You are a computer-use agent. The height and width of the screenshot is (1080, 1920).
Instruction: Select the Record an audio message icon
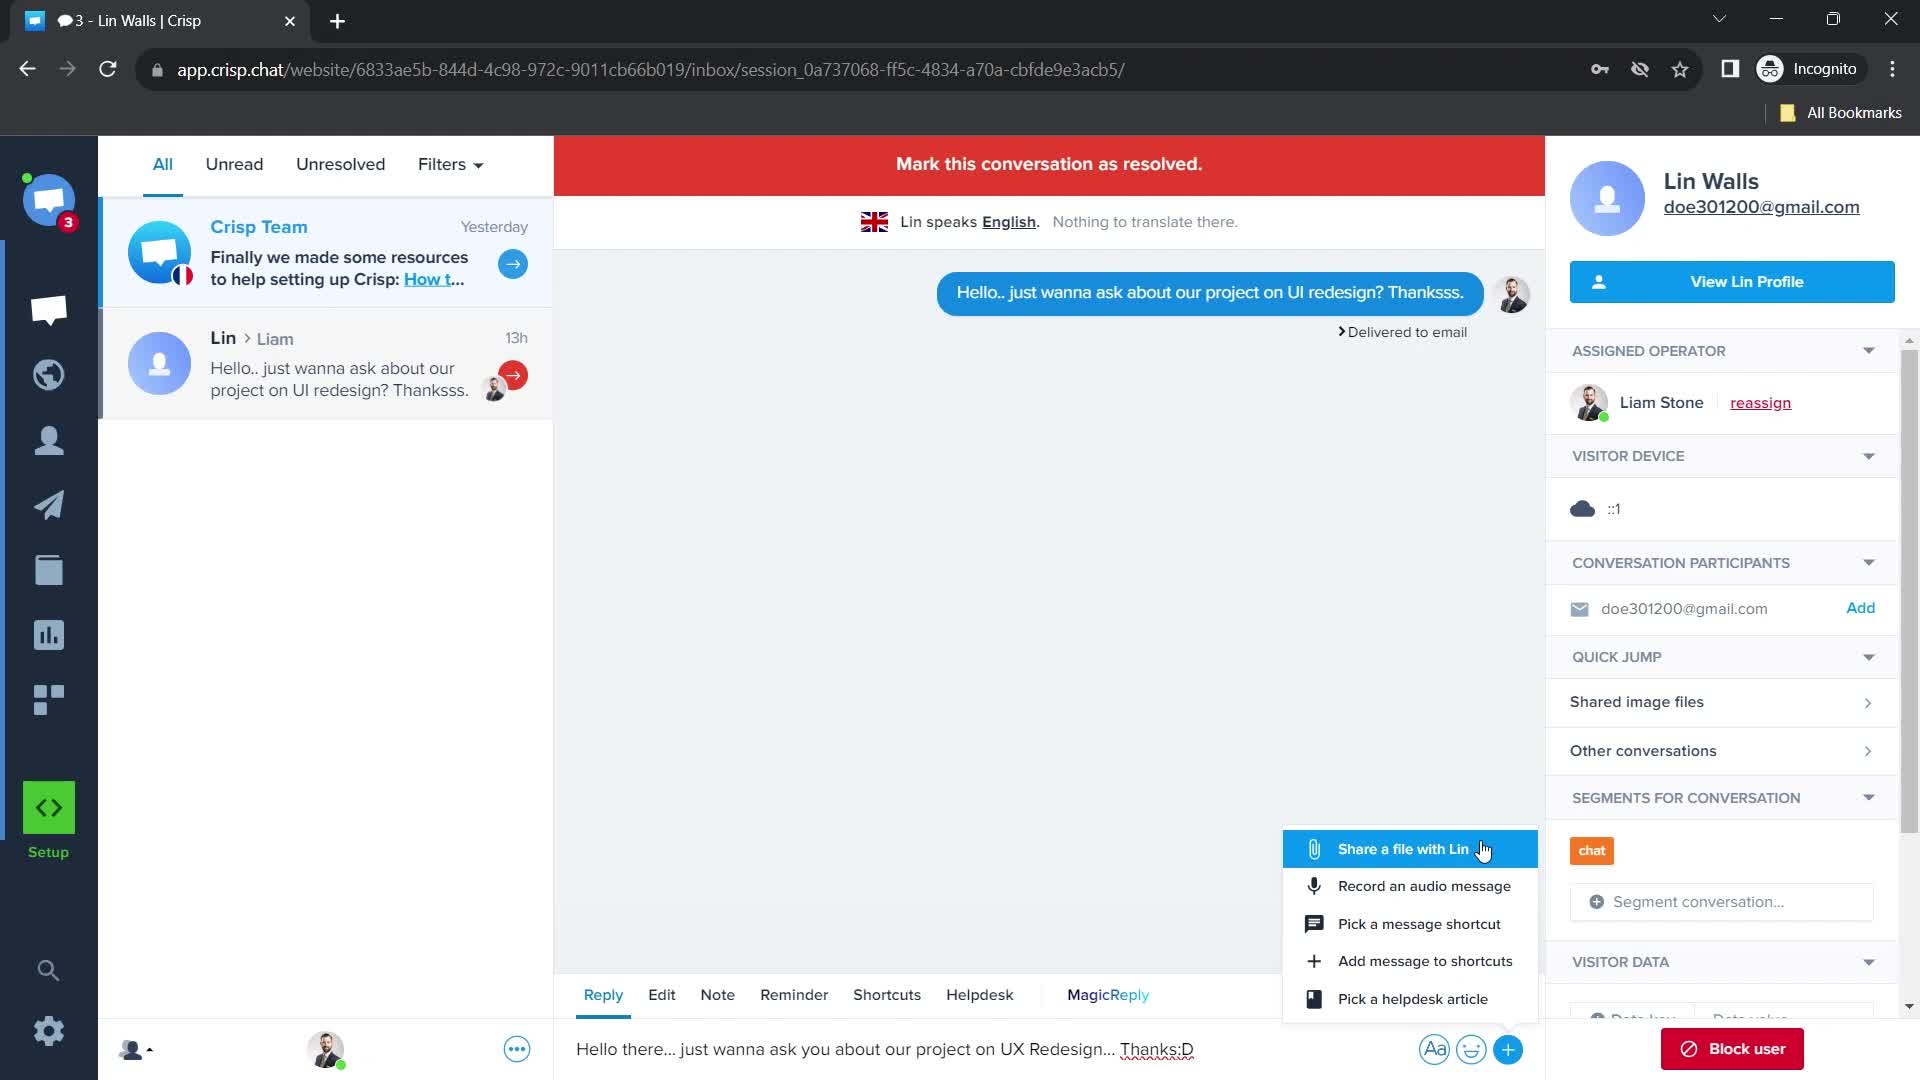click(1313, 886)
